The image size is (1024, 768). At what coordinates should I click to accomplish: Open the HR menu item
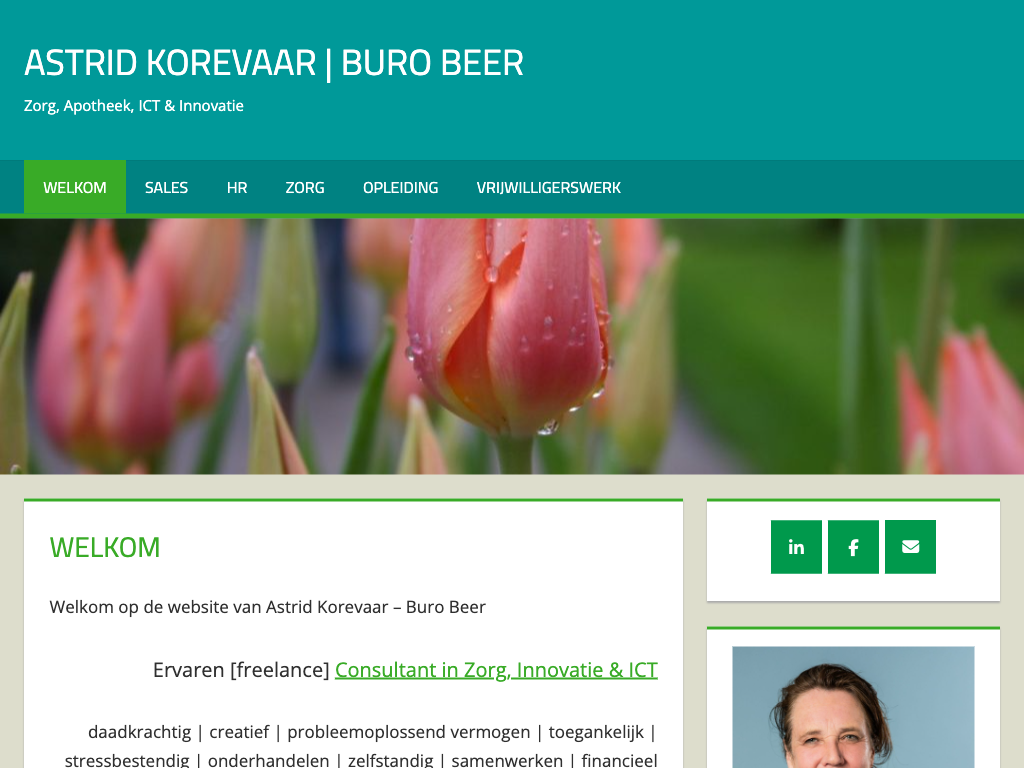tap(237, 187)
